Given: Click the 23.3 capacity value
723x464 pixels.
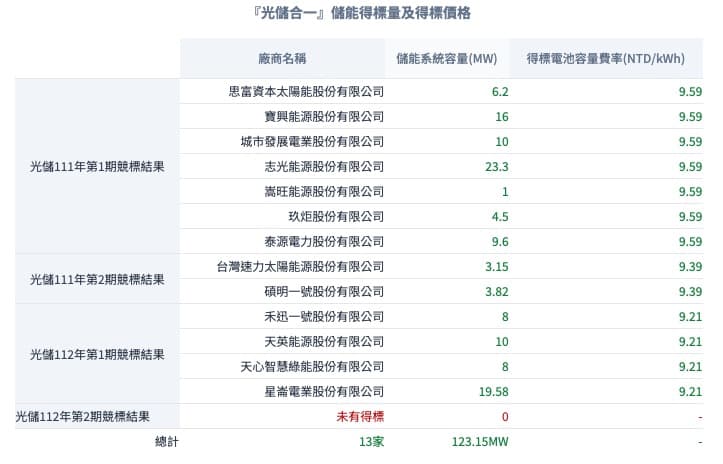Looking at the screenshot, I should pyautogui.click(x=497, y=167).
